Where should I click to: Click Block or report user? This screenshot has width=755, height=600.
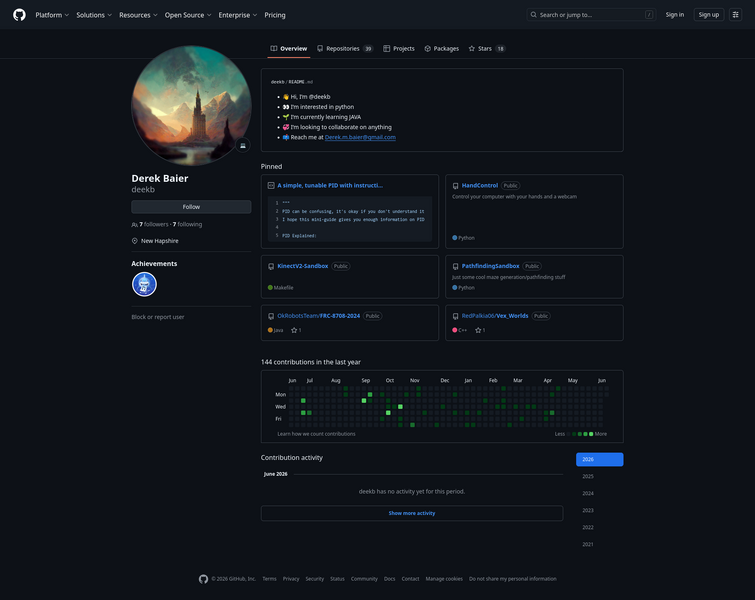pos(157,317)
